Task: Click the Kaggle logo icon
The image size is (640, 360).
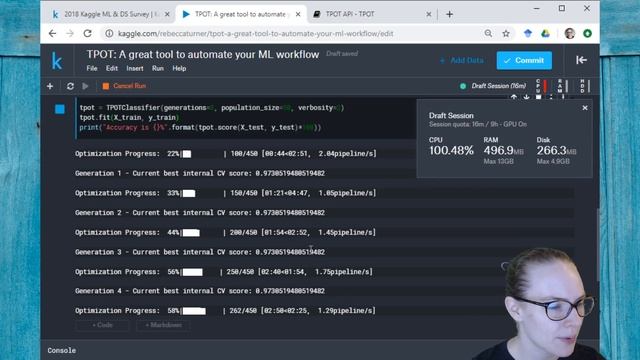Action: click(57, 61)
